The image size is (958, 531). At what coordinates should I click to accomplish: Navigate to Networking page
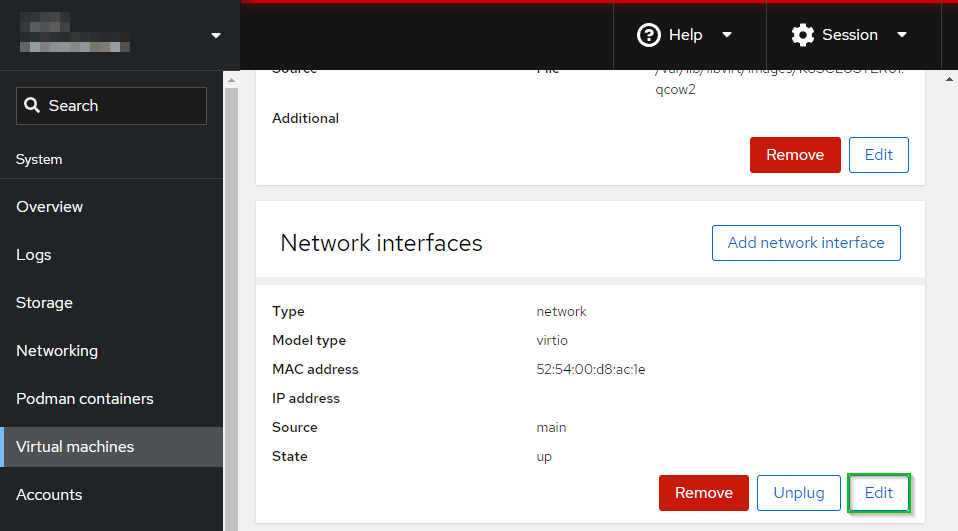click(57, 351)
